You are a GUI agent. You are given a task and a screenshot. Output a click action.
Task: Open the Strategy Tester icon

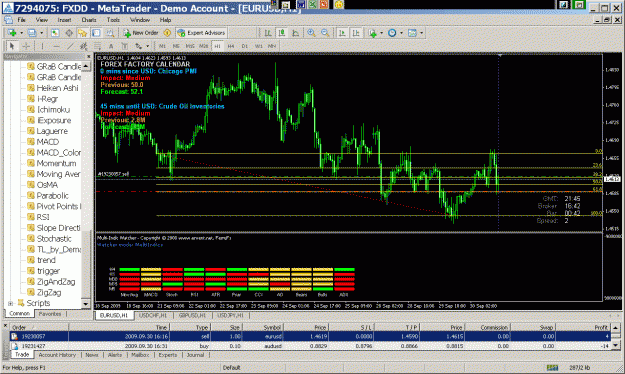pos(110,33)
